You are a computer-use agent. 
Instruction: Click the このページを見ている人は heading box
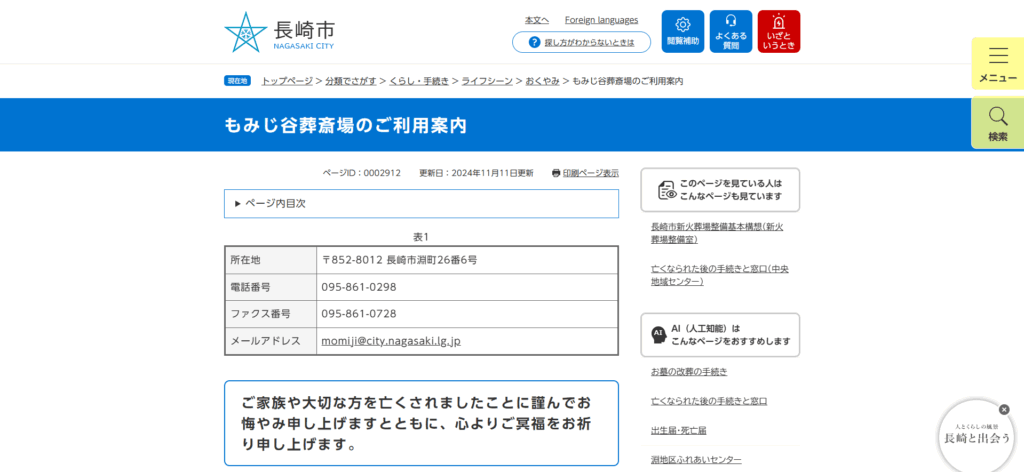(x=720, y=190)
